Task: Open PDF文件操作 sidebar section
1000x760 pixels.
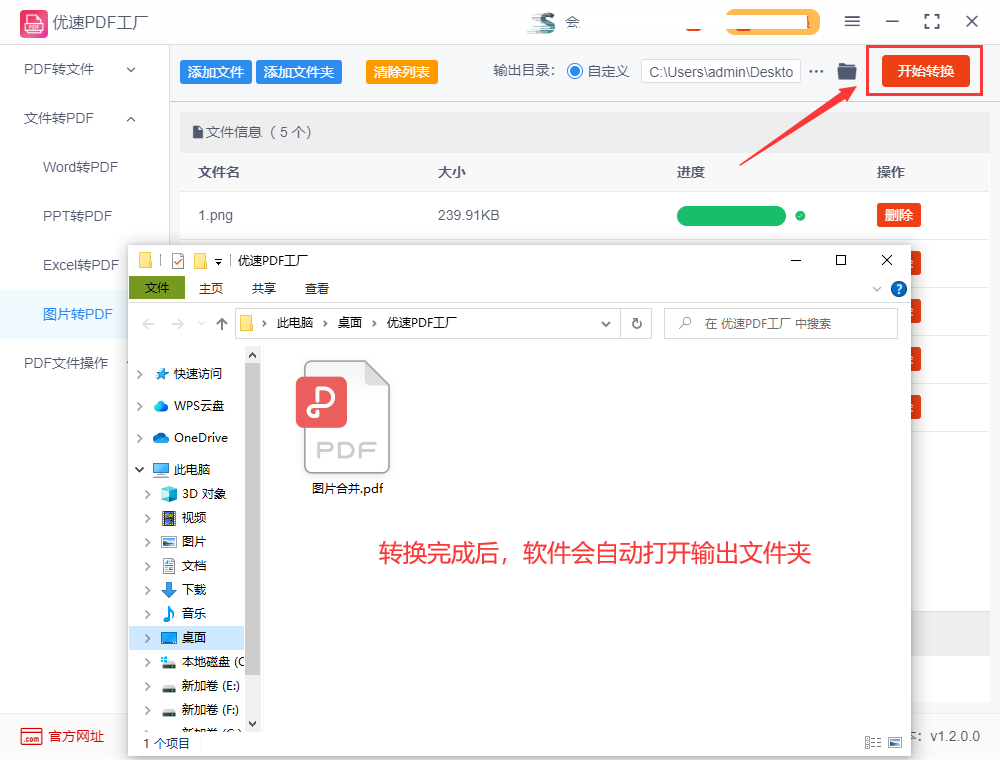Action: (x=66, y=363)
